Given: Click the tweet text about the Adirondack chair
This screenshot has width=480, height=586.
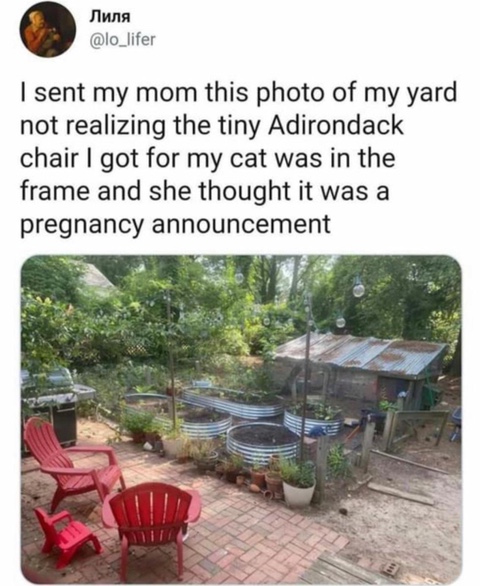Looking at the screenshot, I should 238,158.
